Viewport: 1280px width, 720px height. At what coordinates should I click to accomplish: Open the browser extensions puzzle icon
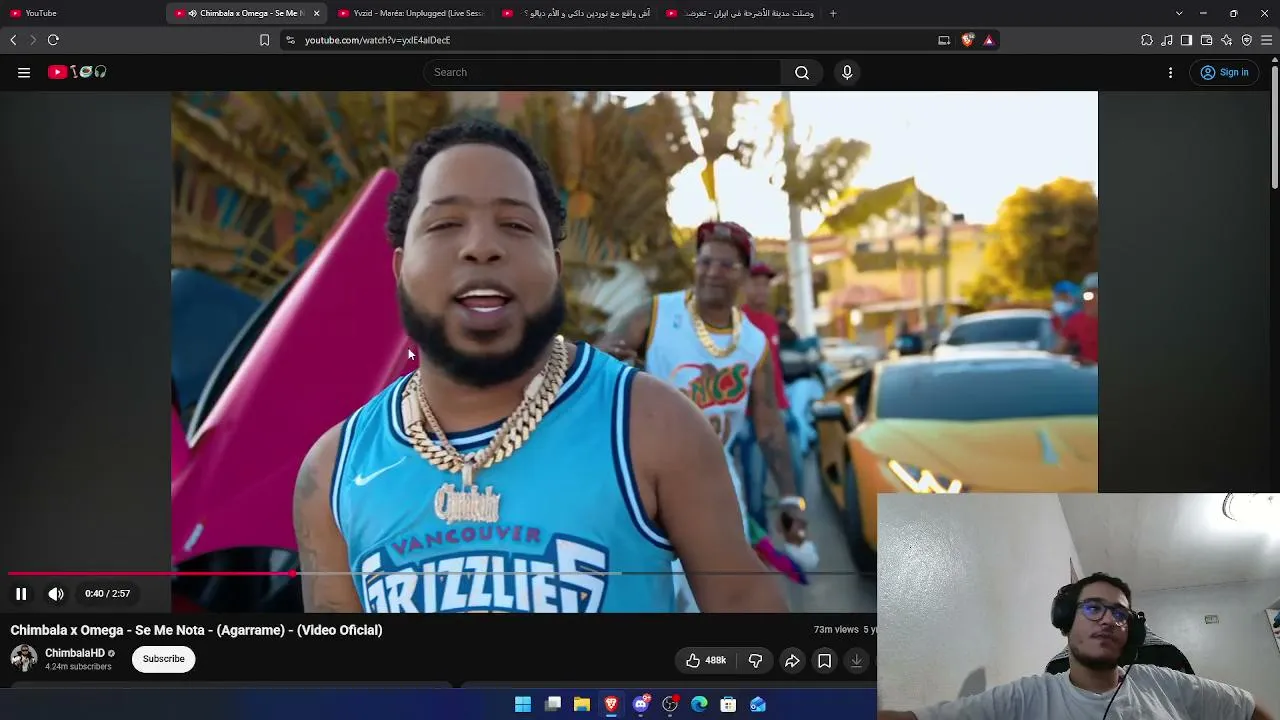coord(1147,40)
